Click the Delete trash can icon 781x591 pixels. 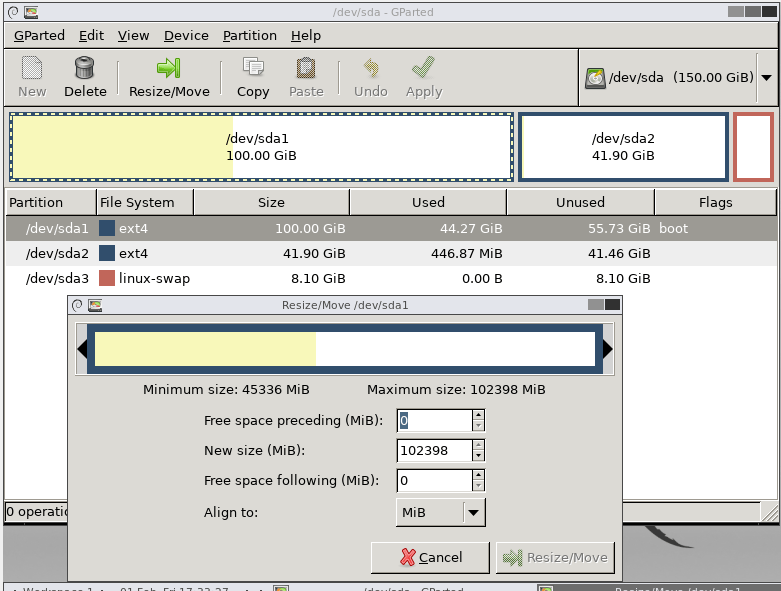[x=84, y=68]
